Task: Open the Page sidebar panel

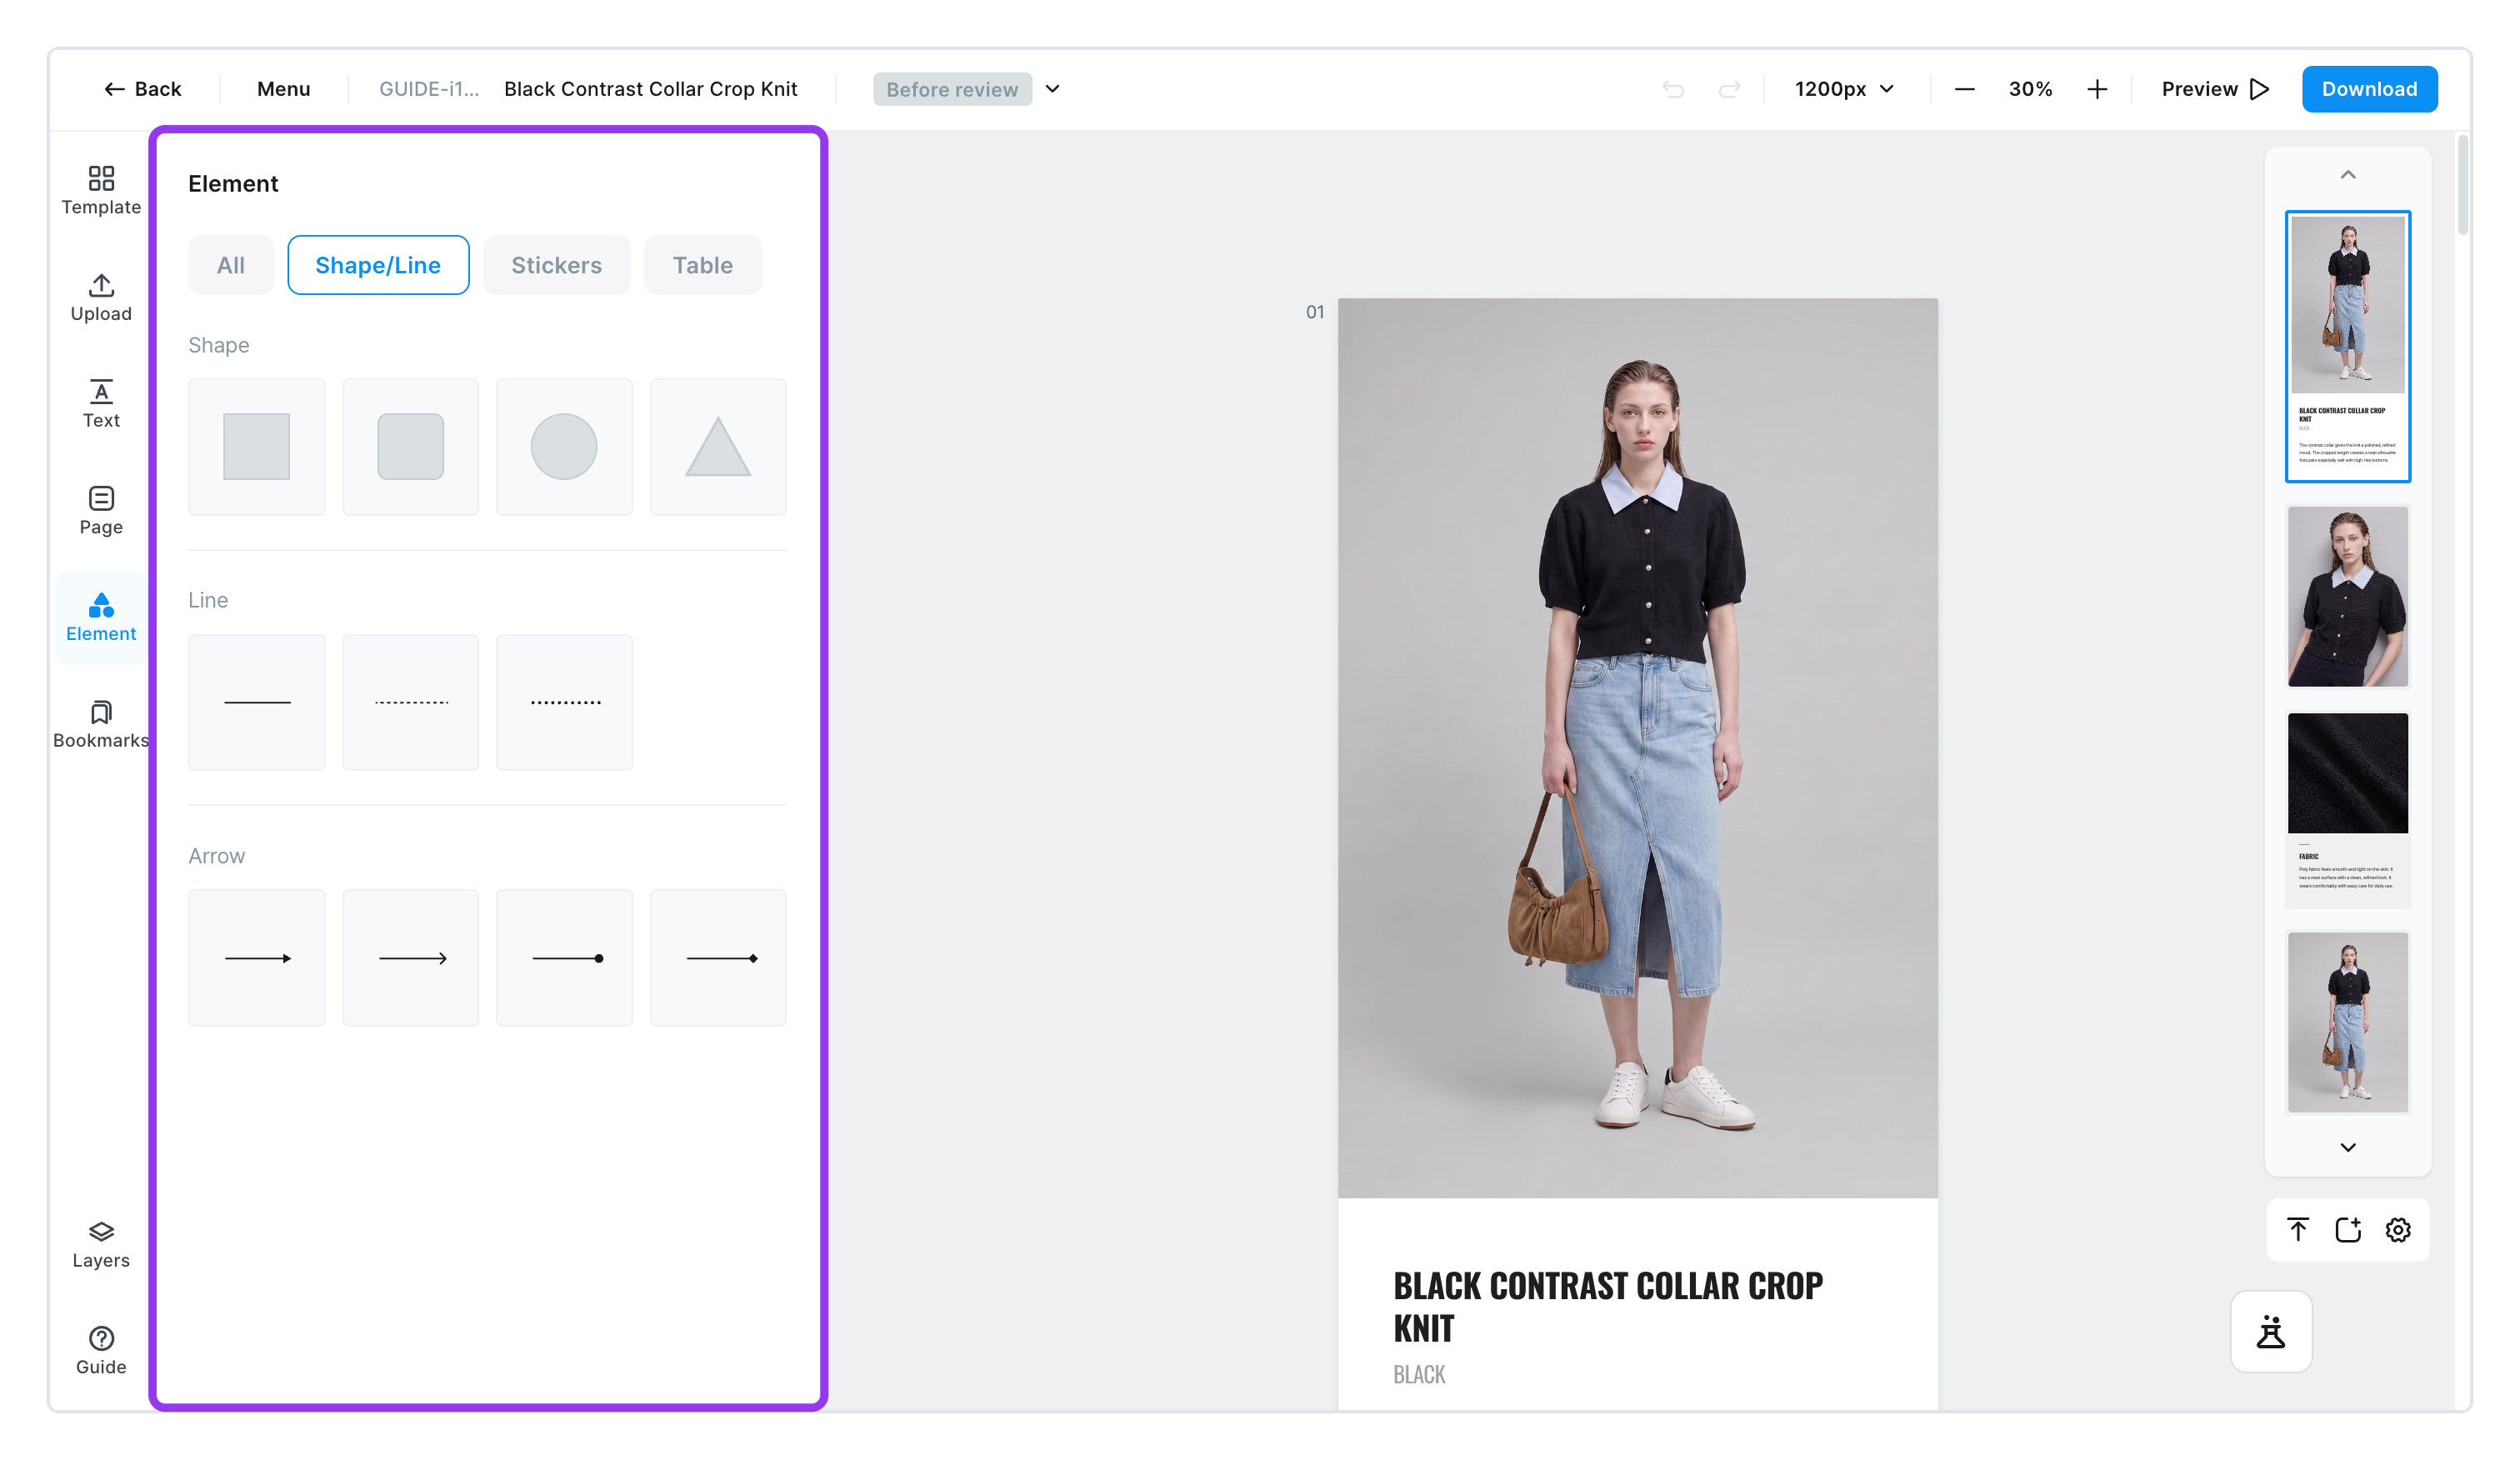Action: tap(101, 511)
